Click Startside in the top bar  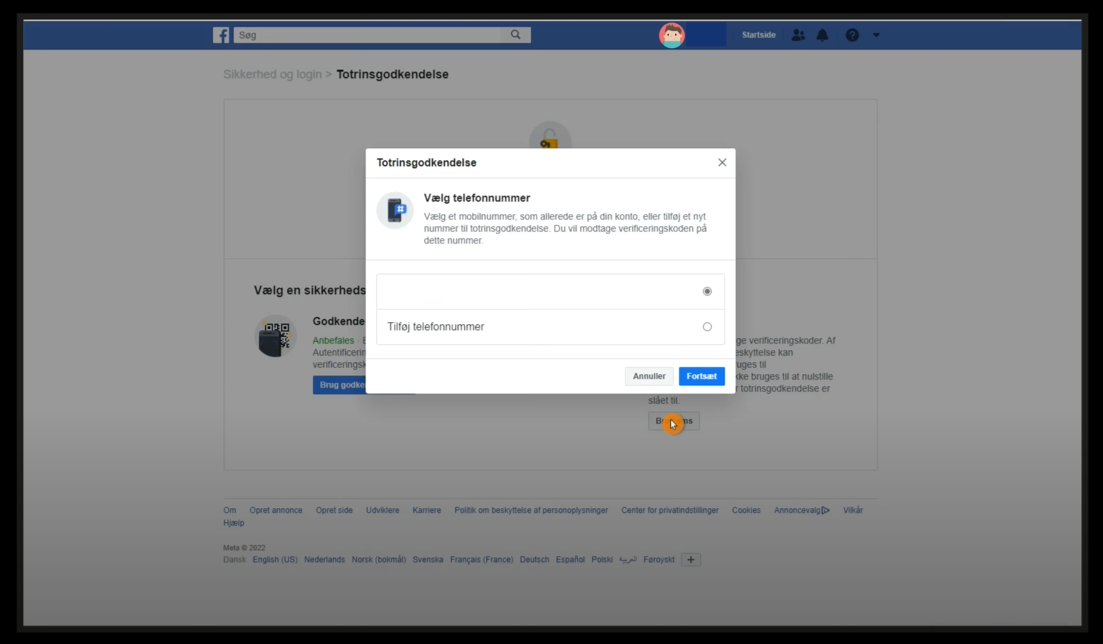758,35
